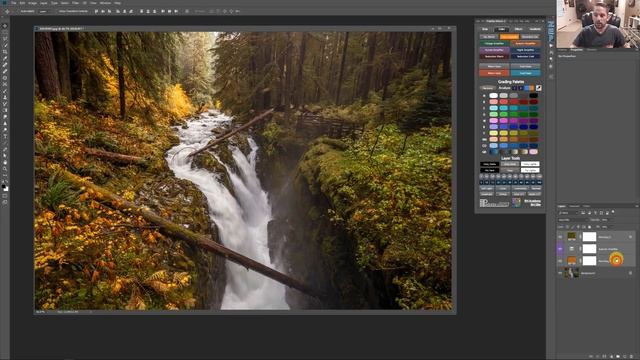
Task: Open the Help menu
Action: [x=117, y=3]
